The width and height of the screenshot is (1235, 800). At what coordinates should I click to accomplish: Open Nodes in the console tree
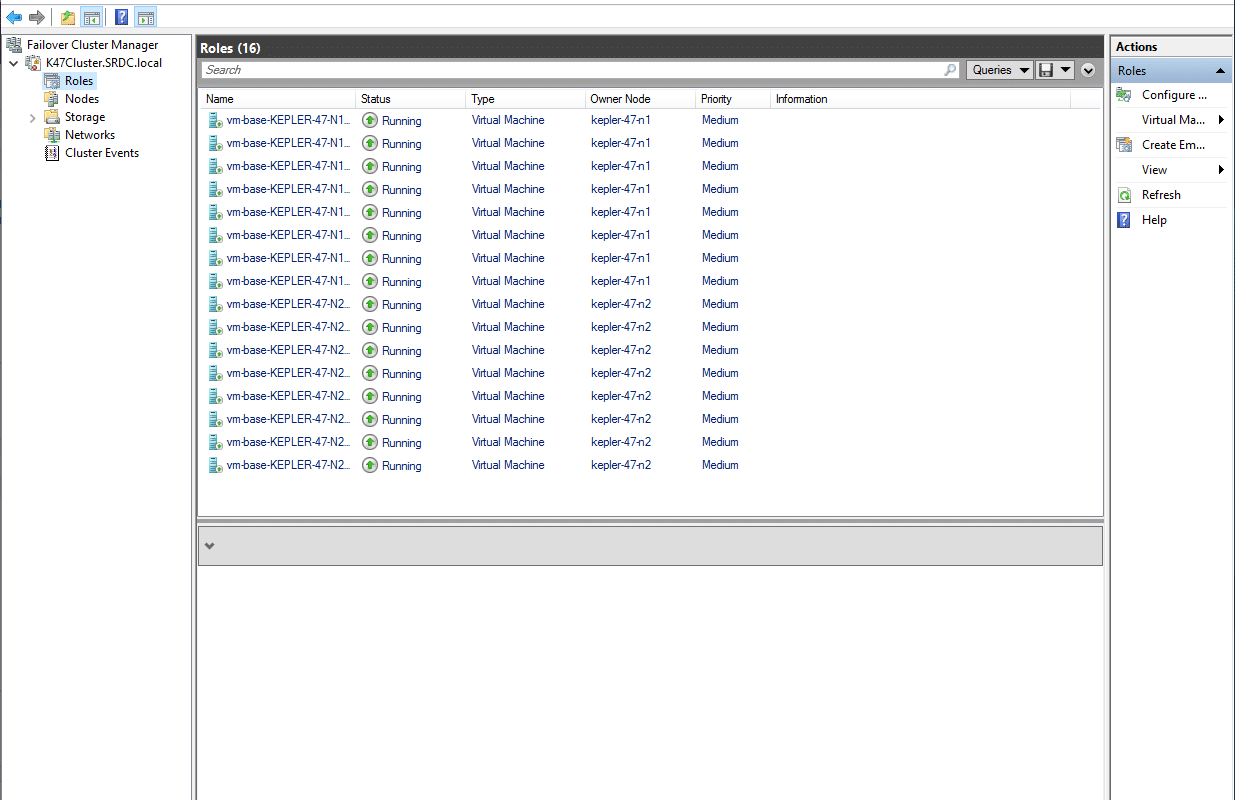[x=82, y=99]
